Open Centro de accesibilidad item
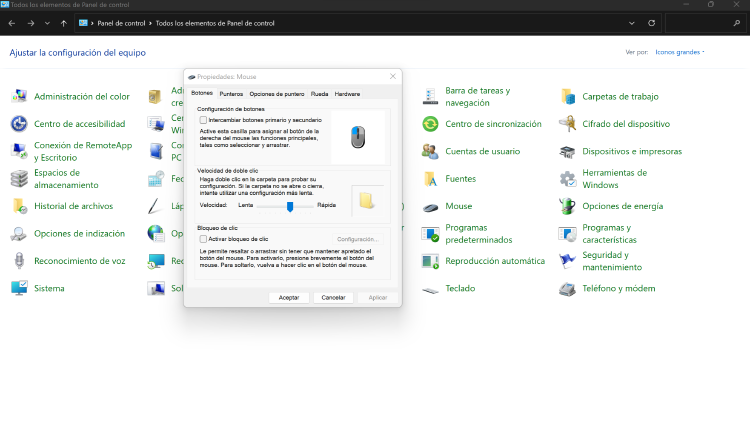 point(19,124)
